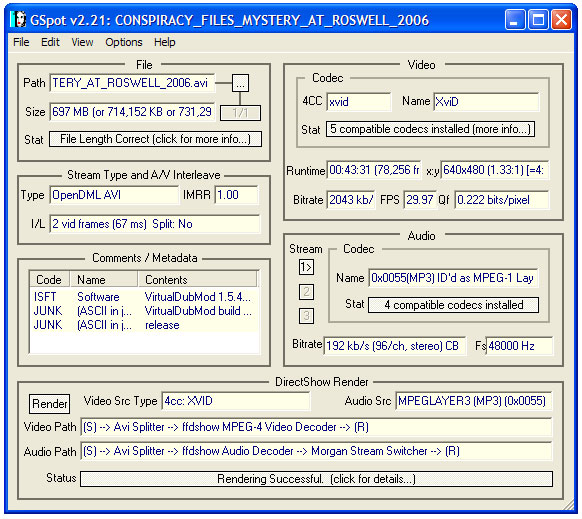
Task: Minimize the GSpot window
Action: coord(515,20)
